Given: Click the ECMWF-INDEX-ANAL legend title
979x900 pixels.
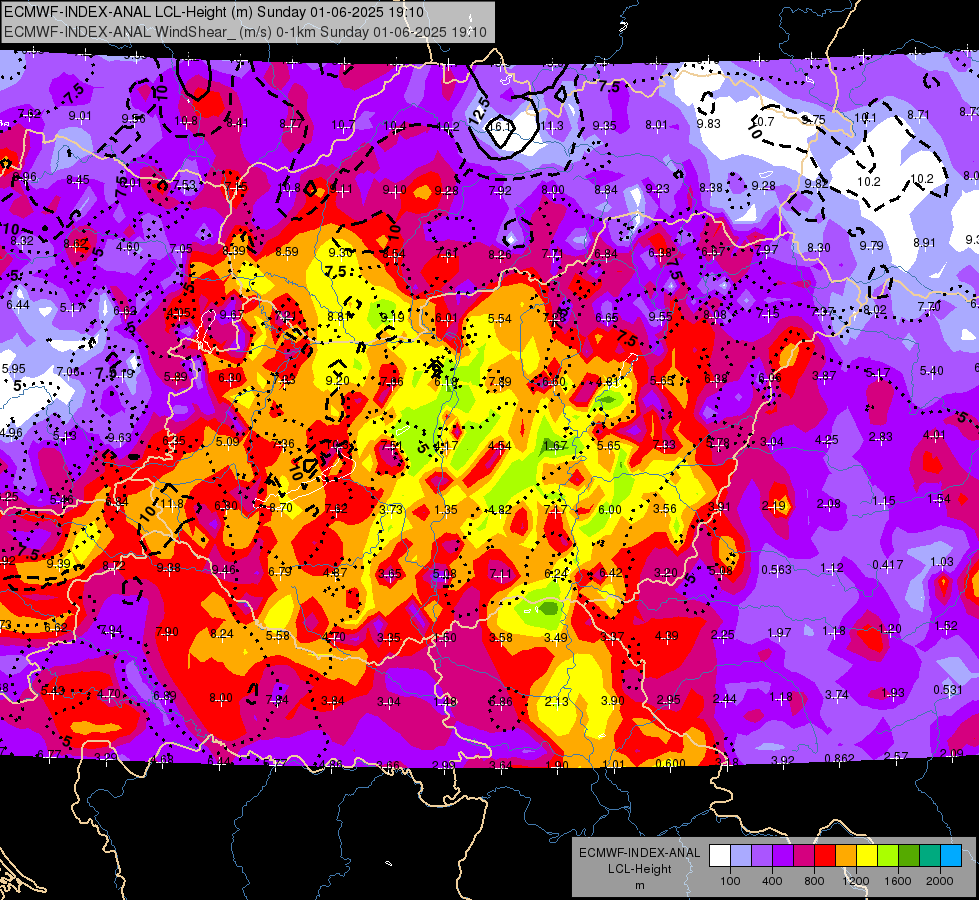Looking at the screenshot, I should click(639, 853).
